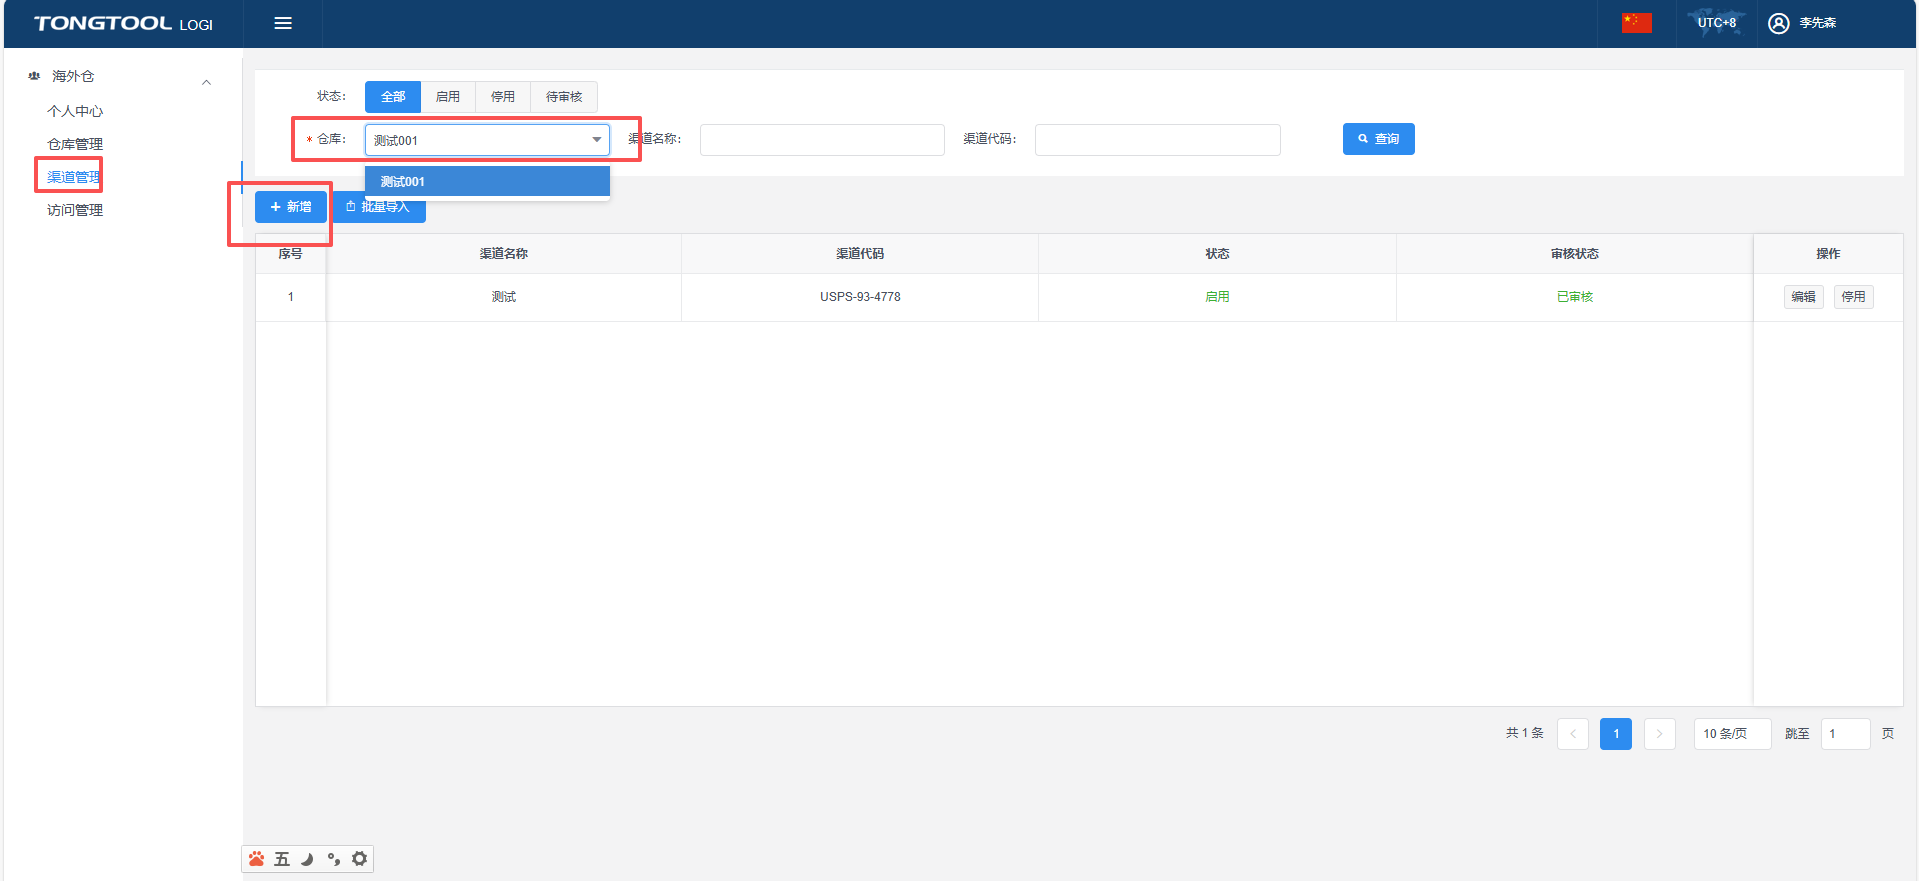Click the punctuation mode icon in IME bar

pos(334,859)
